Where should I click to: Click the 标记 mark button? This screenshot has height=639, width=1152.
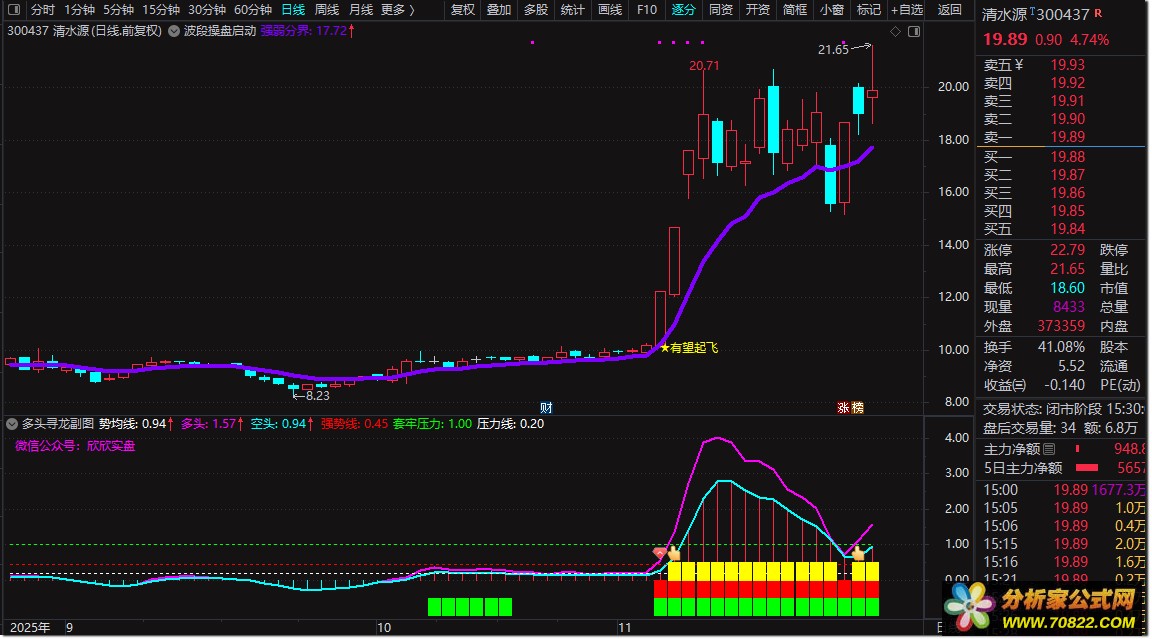pos(868,10)
